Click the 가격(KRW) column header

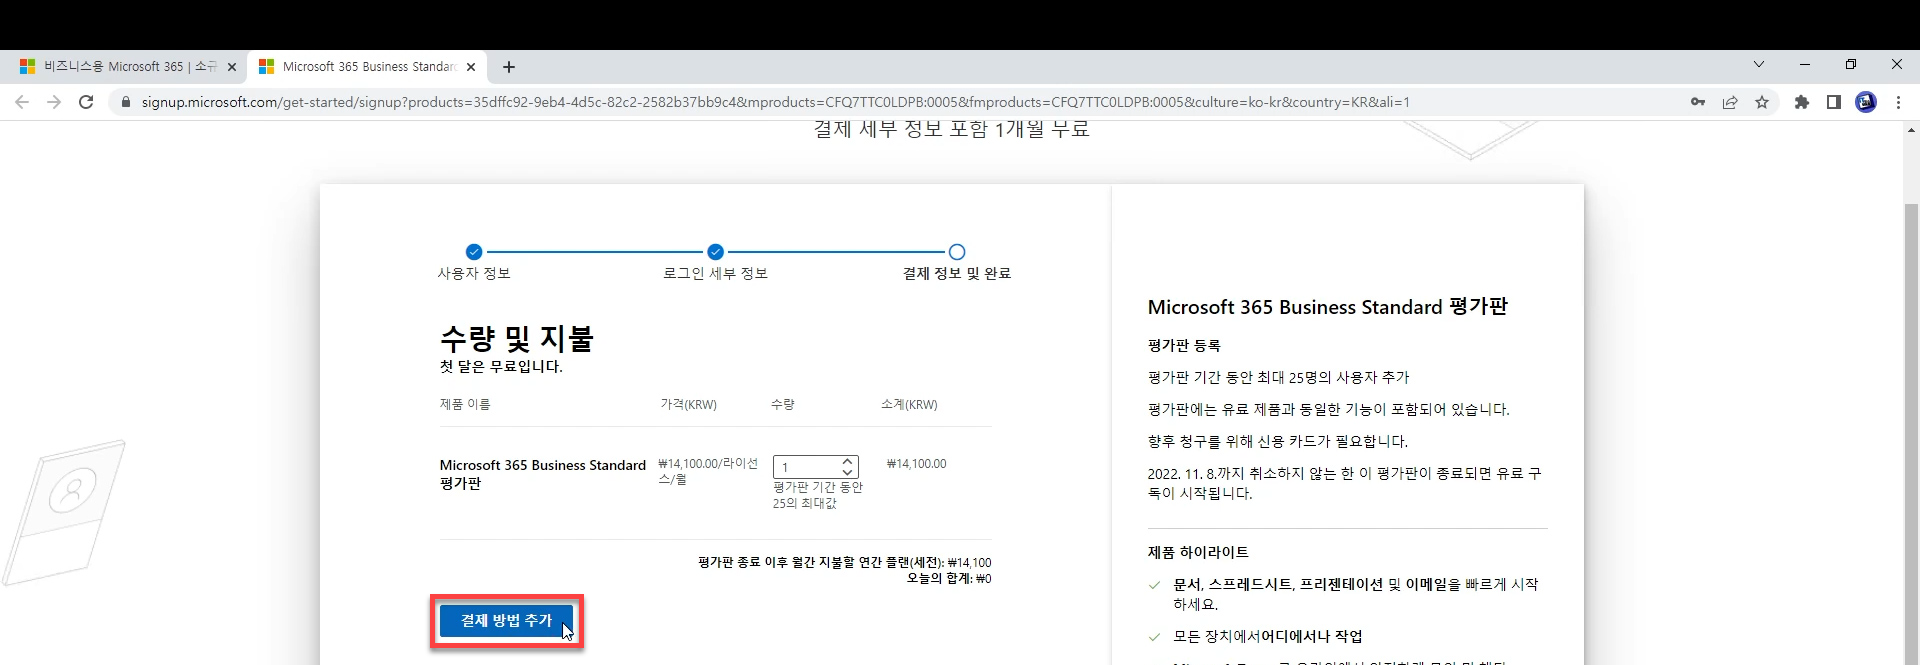pos(688,405)
